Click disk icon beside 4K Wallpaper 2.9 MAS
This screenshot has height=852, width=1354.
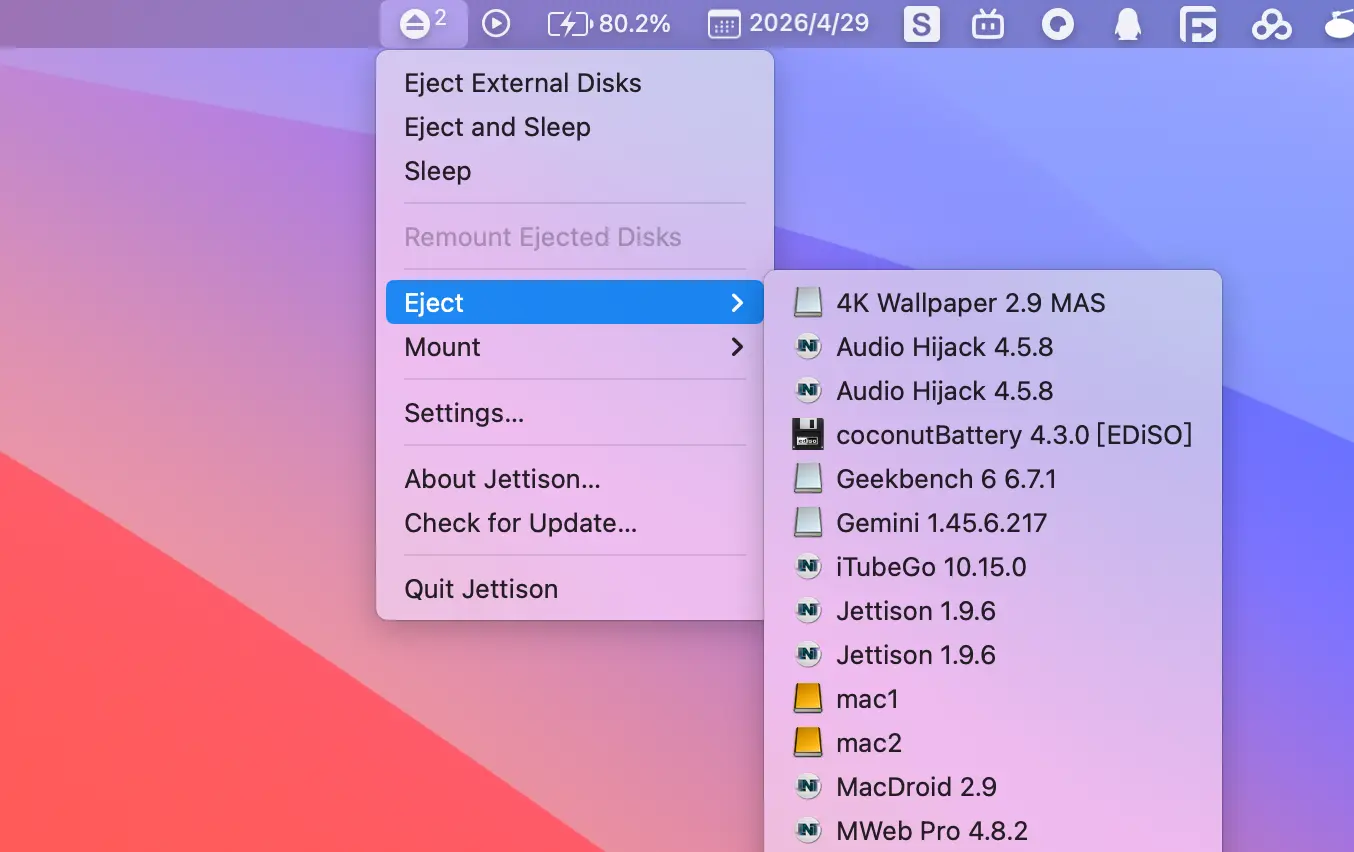click(x=808, y=303)
